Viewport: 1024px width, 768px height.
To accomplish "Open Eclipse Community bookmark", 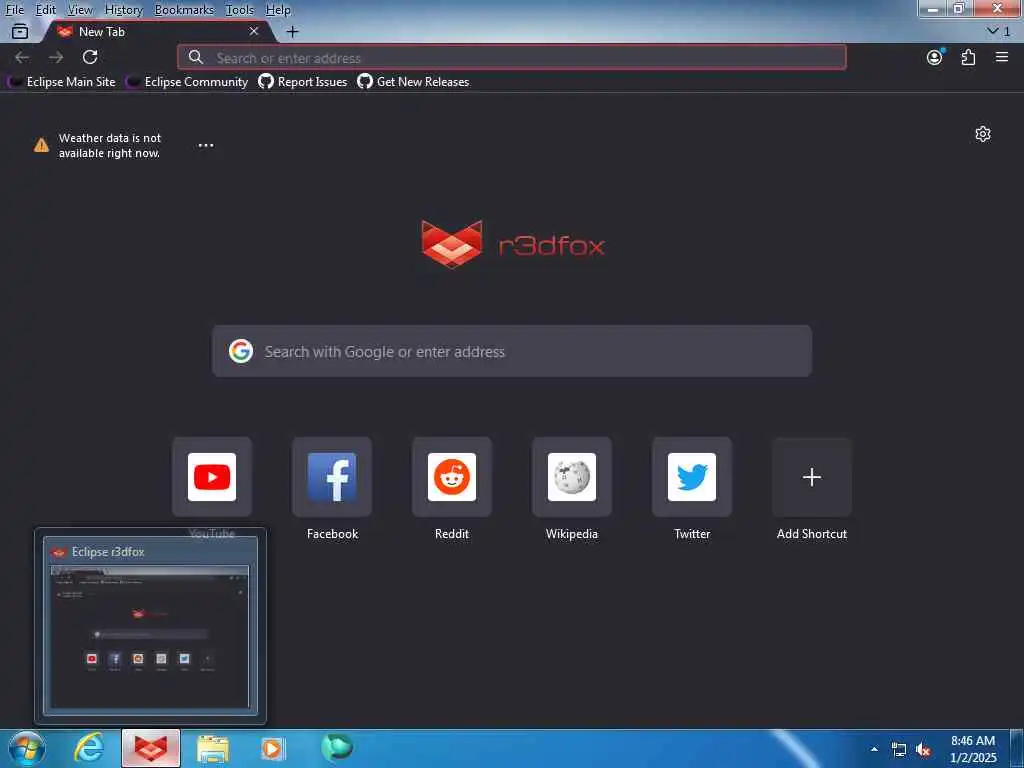I will [187, 82].
